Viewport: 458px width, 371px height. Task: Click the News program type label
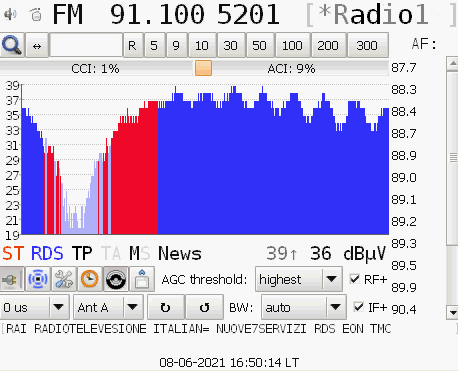180,253
